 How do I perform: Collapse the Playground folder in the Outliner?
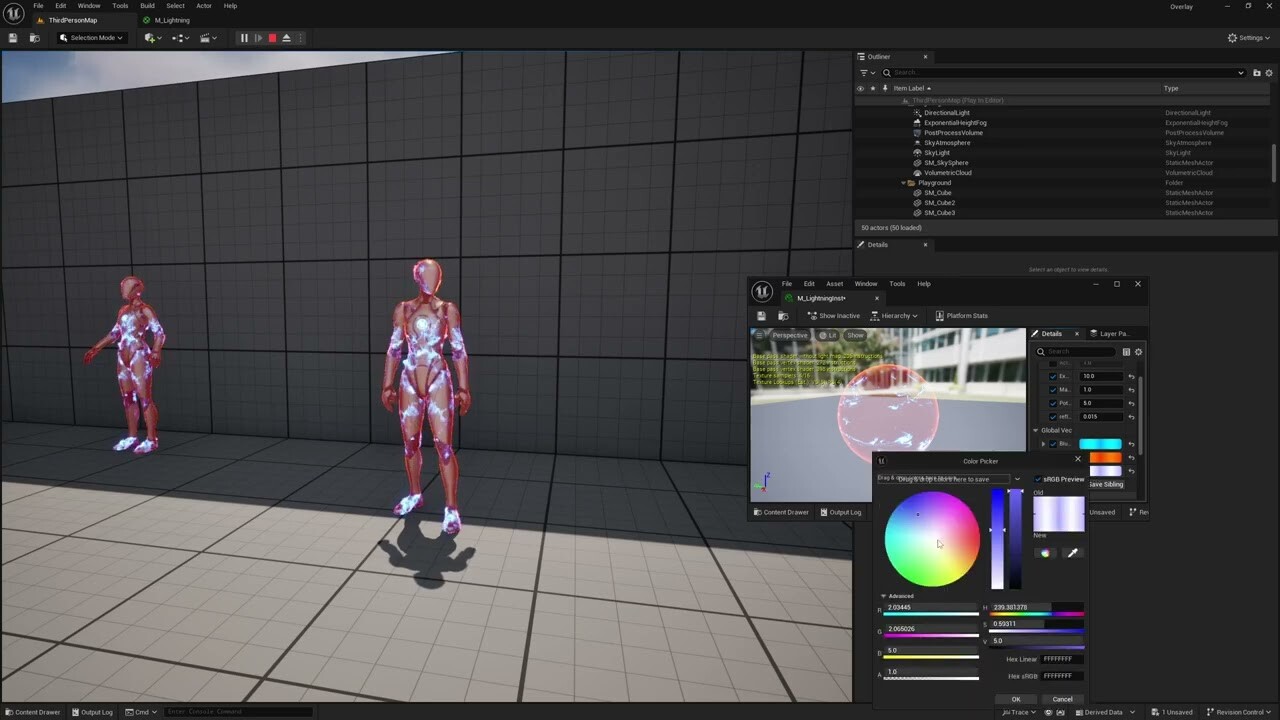tap(903, 182)
